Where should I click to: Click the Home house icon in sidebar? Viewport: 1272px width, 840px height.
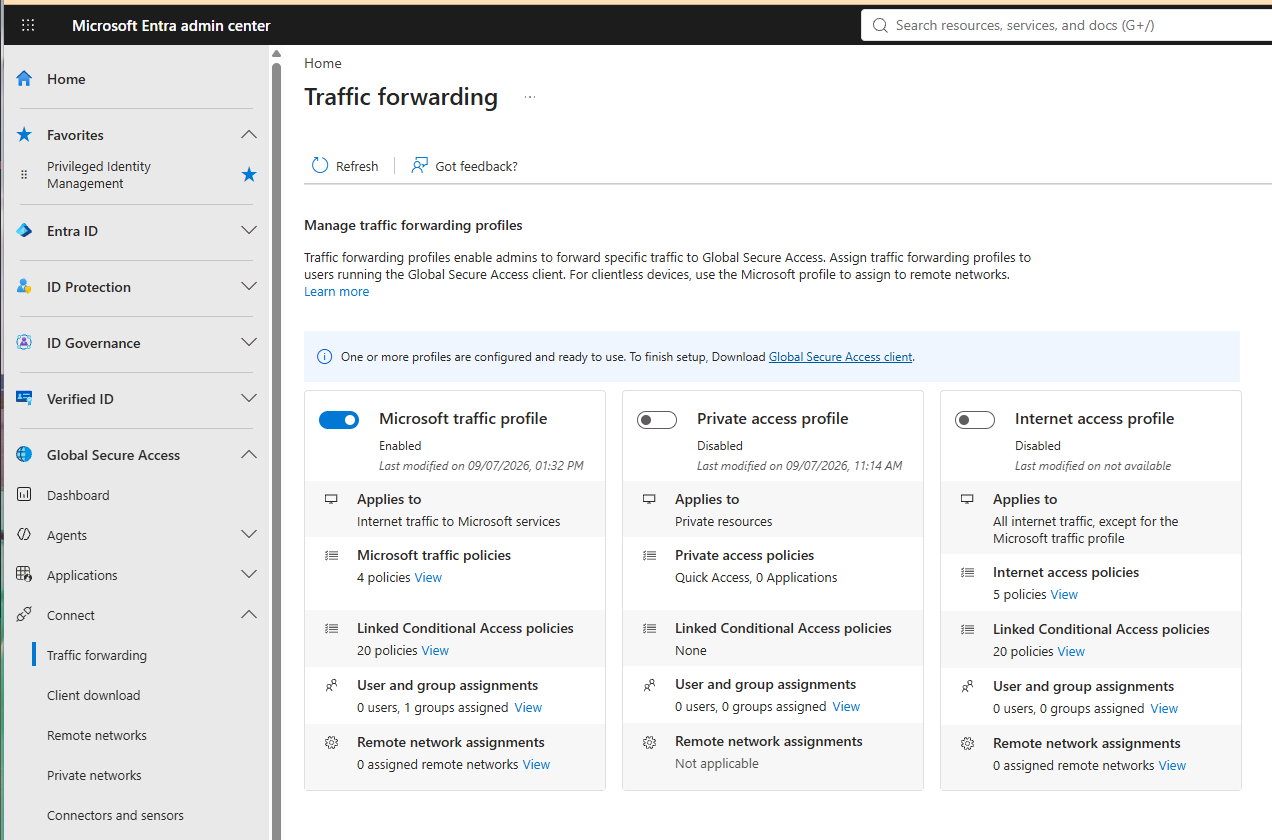pos(24,79)
